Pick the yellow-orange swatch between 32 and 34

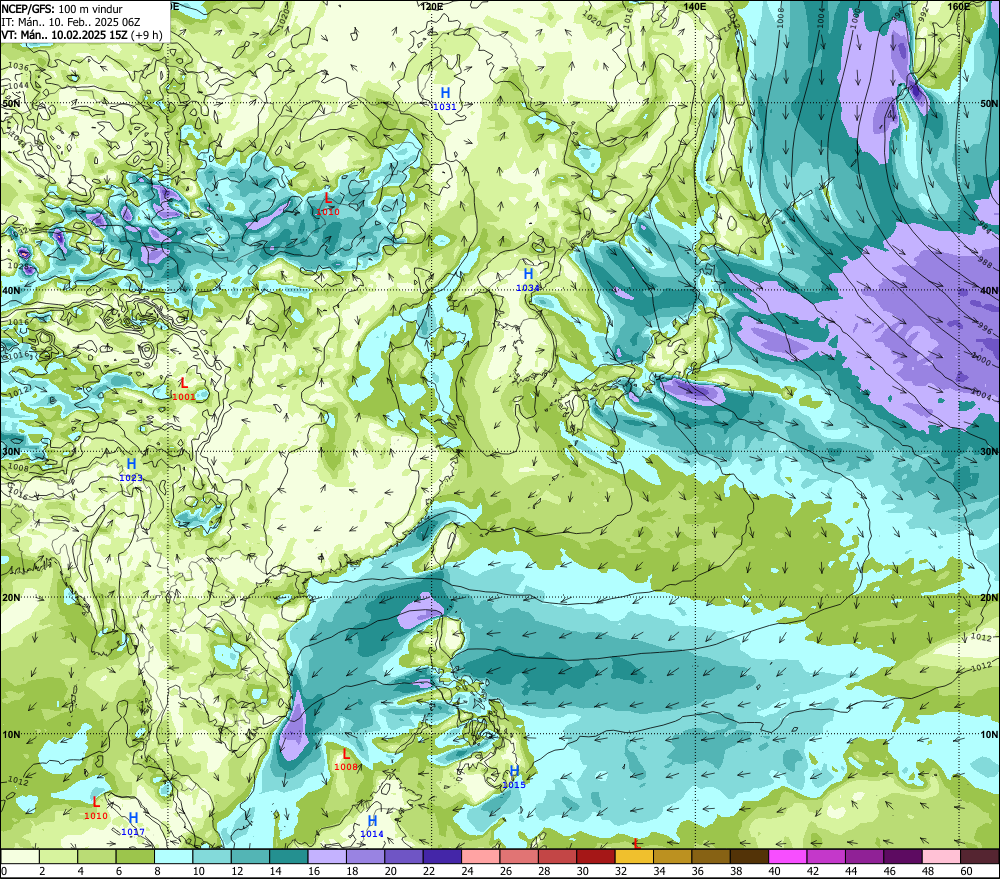click(634, 856)
